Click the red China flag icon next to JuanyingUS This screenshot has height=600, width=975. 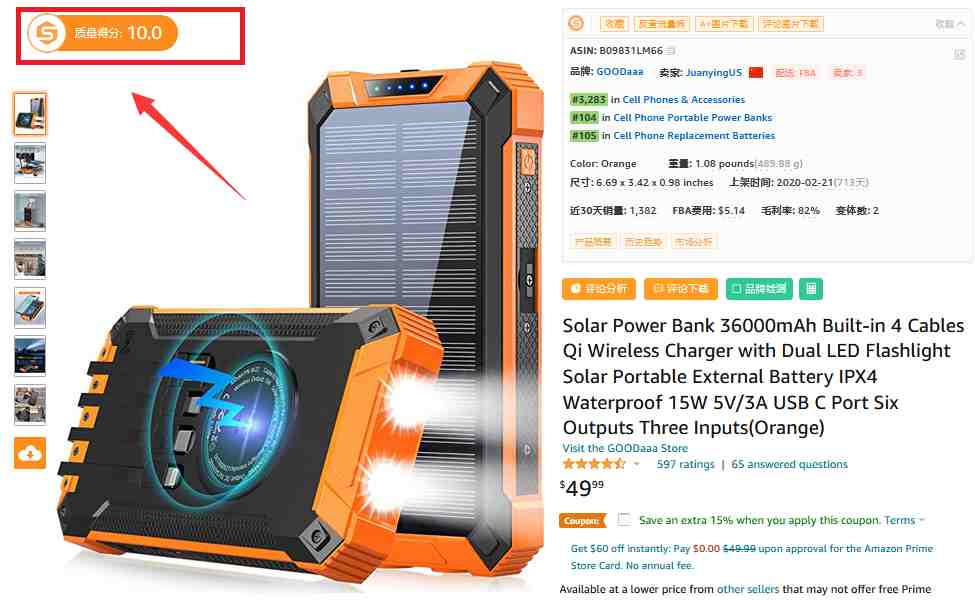coord(756,73)
